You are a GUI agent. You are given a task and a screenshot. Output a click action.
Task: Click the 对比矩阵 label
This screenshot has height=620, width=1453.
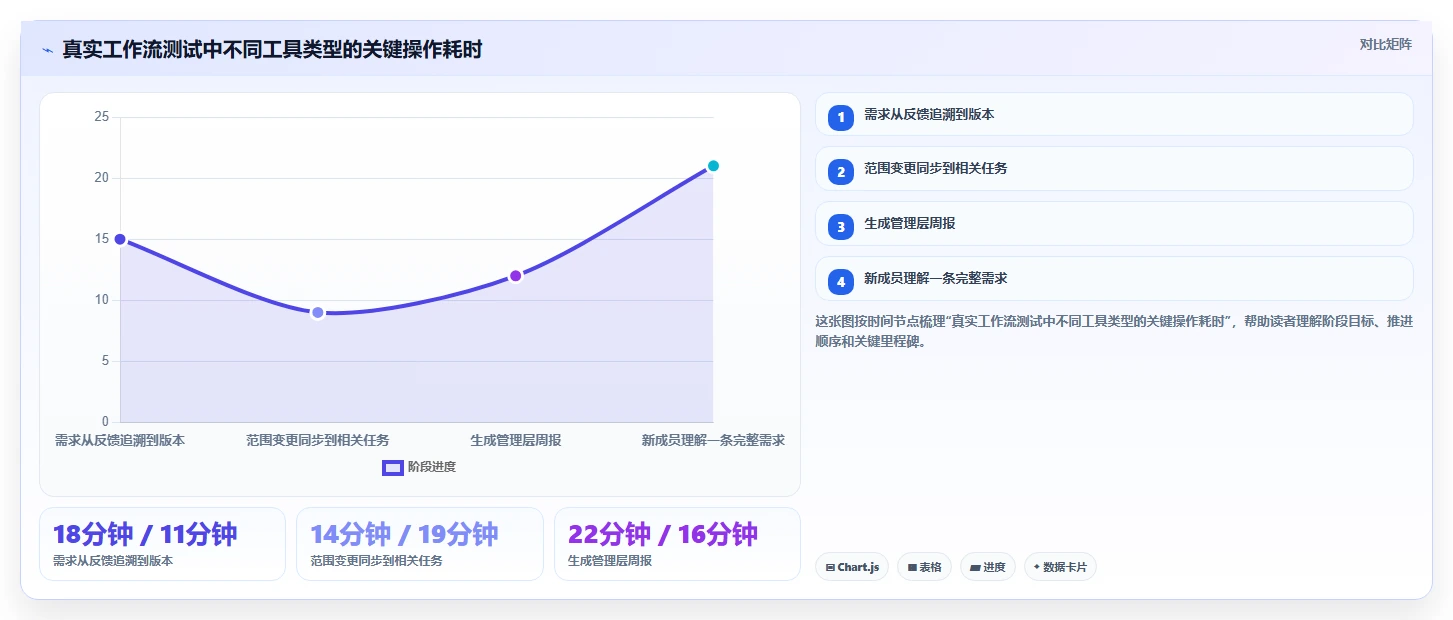1385,44
